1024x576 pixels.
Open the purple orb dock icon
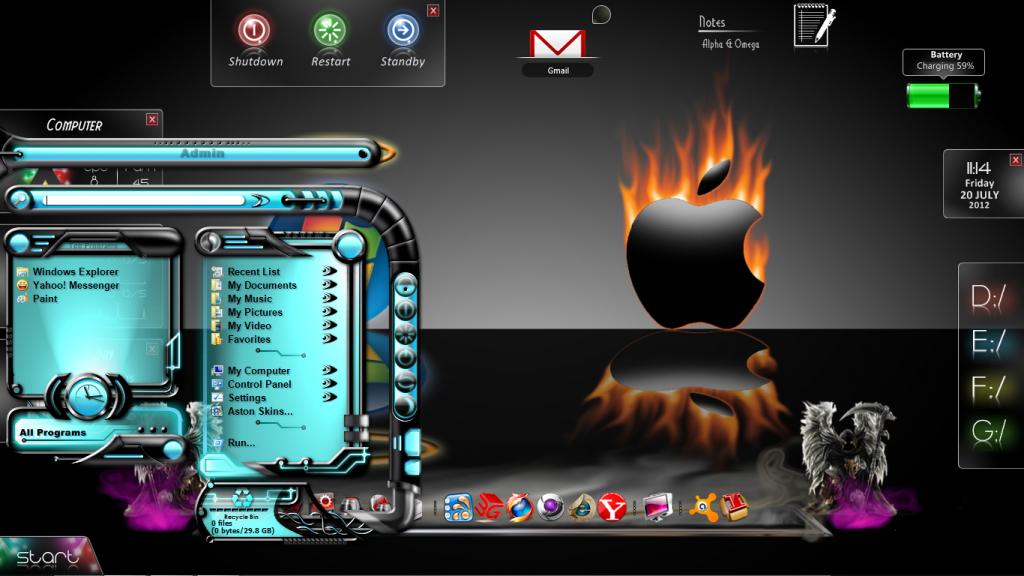coord(551,507)
